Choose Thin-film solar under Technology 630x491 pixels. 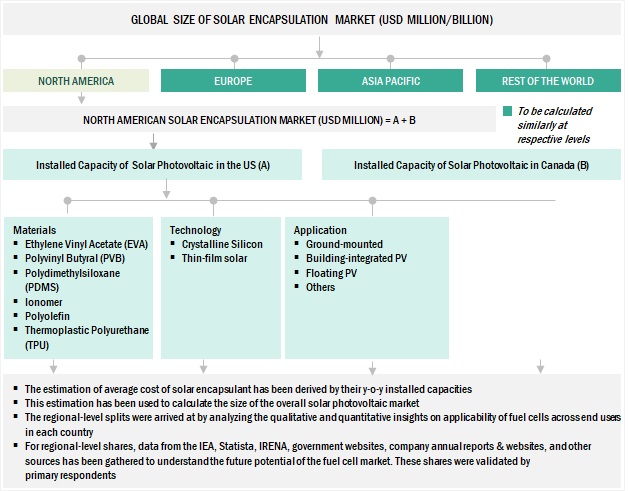coord(213,258)
